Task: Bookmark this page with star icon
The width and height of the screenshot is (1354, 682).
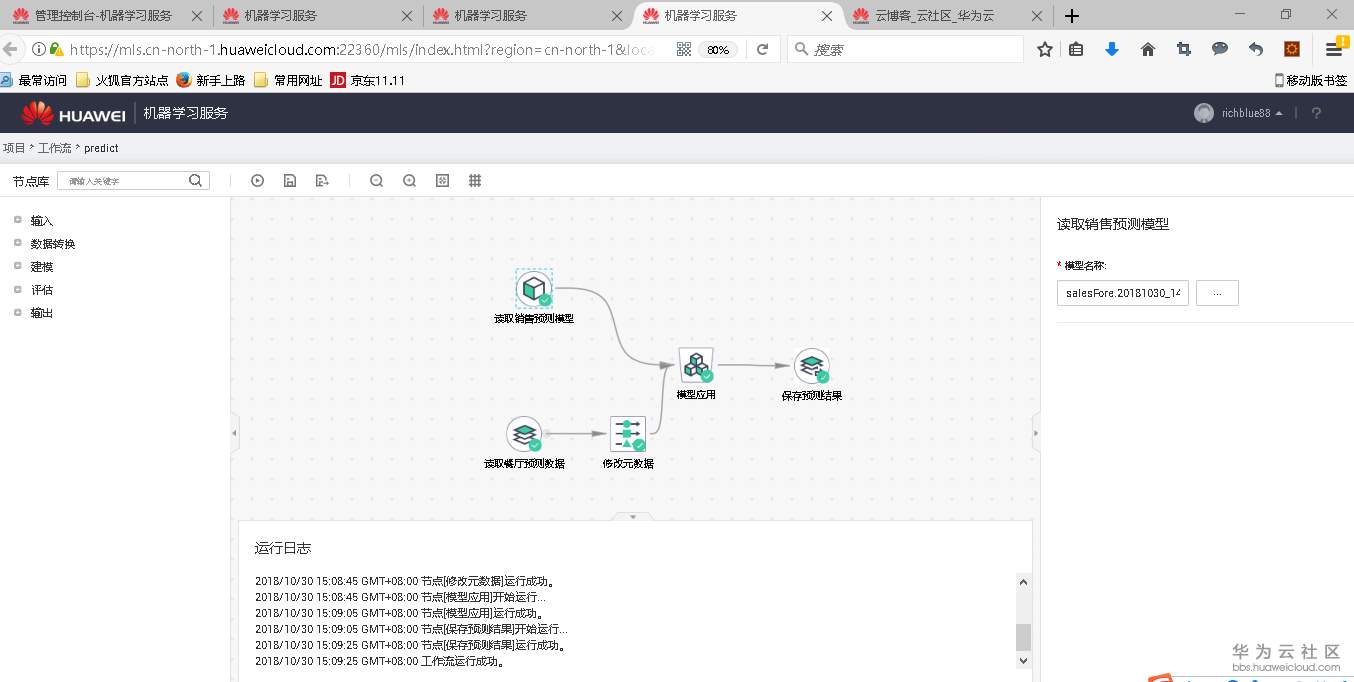Action: (x=1045, y=49)
